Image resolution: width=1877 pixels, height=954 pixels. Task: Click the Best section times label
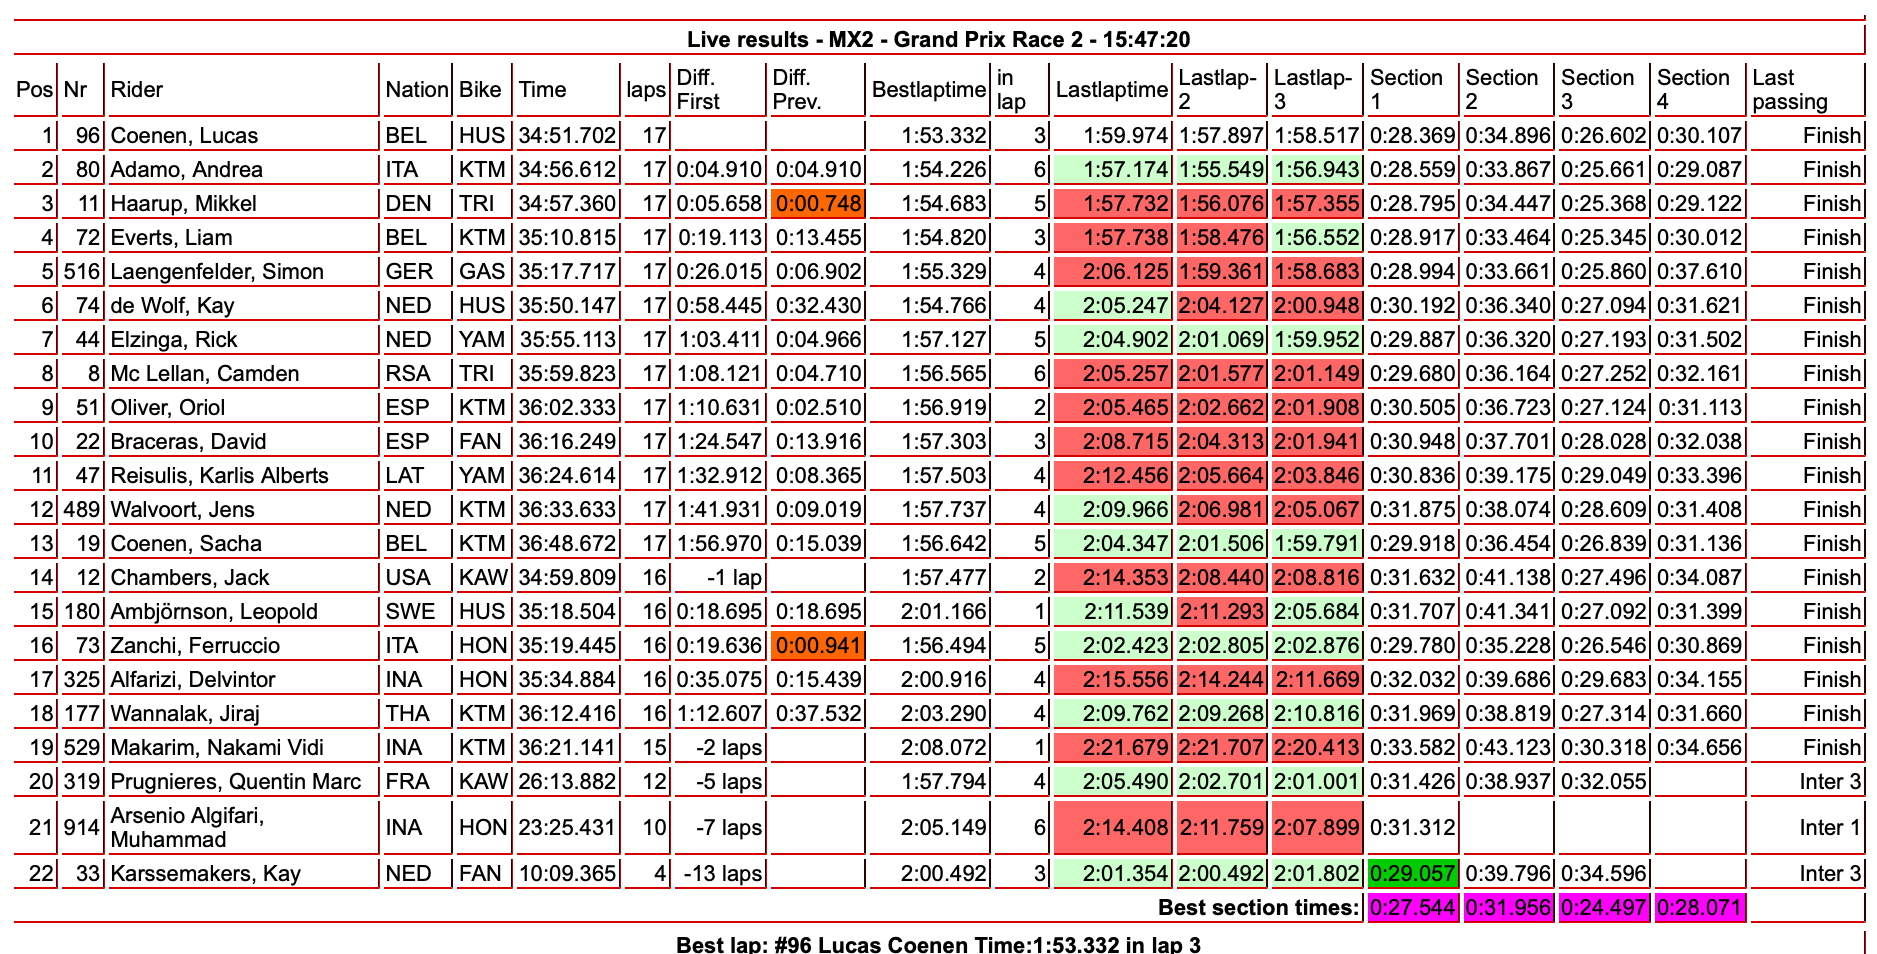coord(1258,908)
